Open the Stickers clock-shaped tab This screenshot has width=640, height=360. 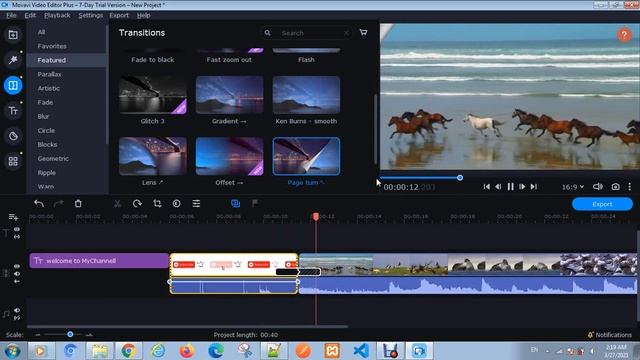click(x=13, y=136)
